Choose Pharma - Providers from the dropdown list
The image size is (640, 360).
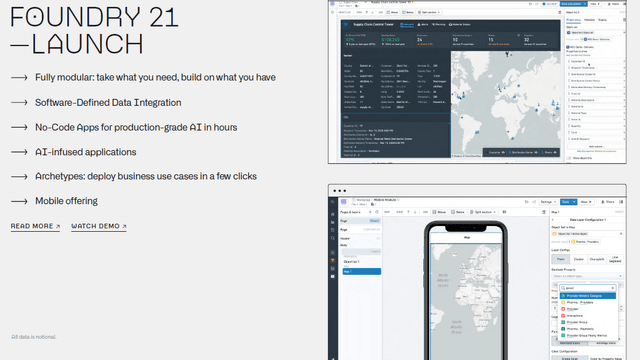pos(588,302)
